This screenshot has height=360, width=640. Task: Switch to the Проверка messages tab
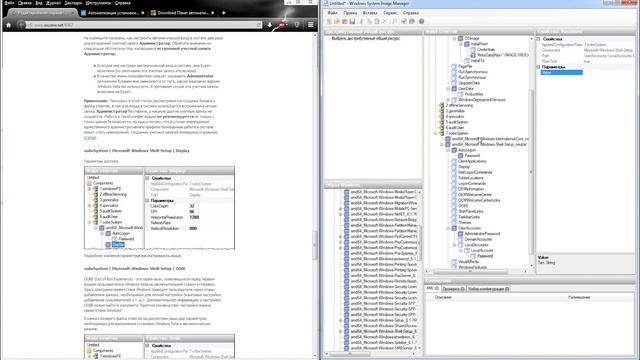[x=453, y=289]
